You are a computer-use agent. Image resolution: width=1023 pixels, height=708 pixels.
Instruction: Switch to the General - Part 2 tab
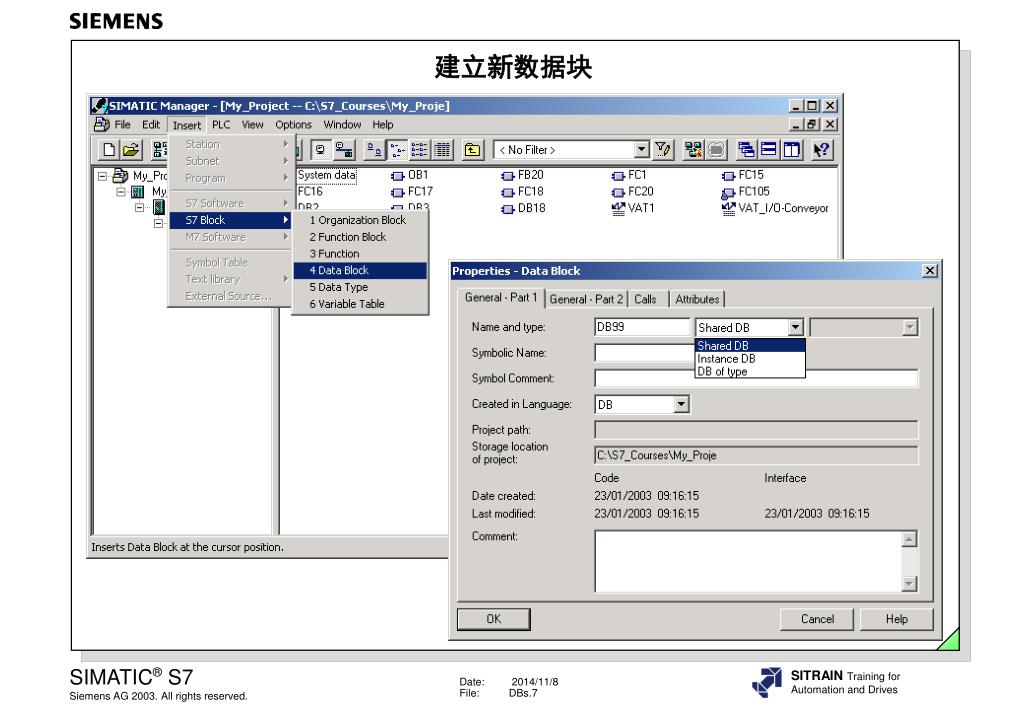click(586, 299)
